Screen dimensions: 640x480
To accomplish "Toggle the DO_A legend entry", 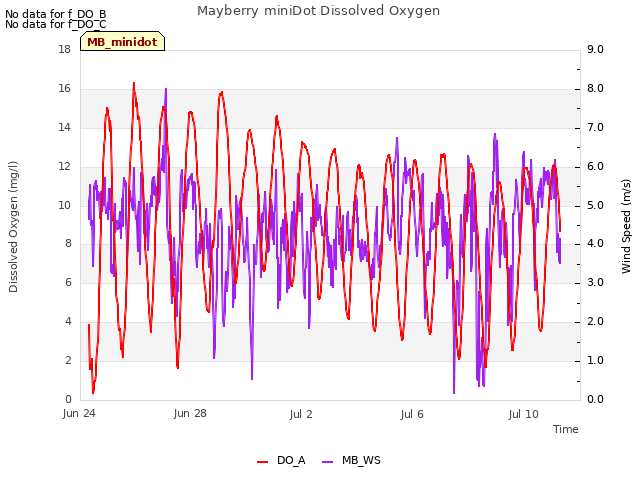I will pyautogui.click(x=281, y=460).
